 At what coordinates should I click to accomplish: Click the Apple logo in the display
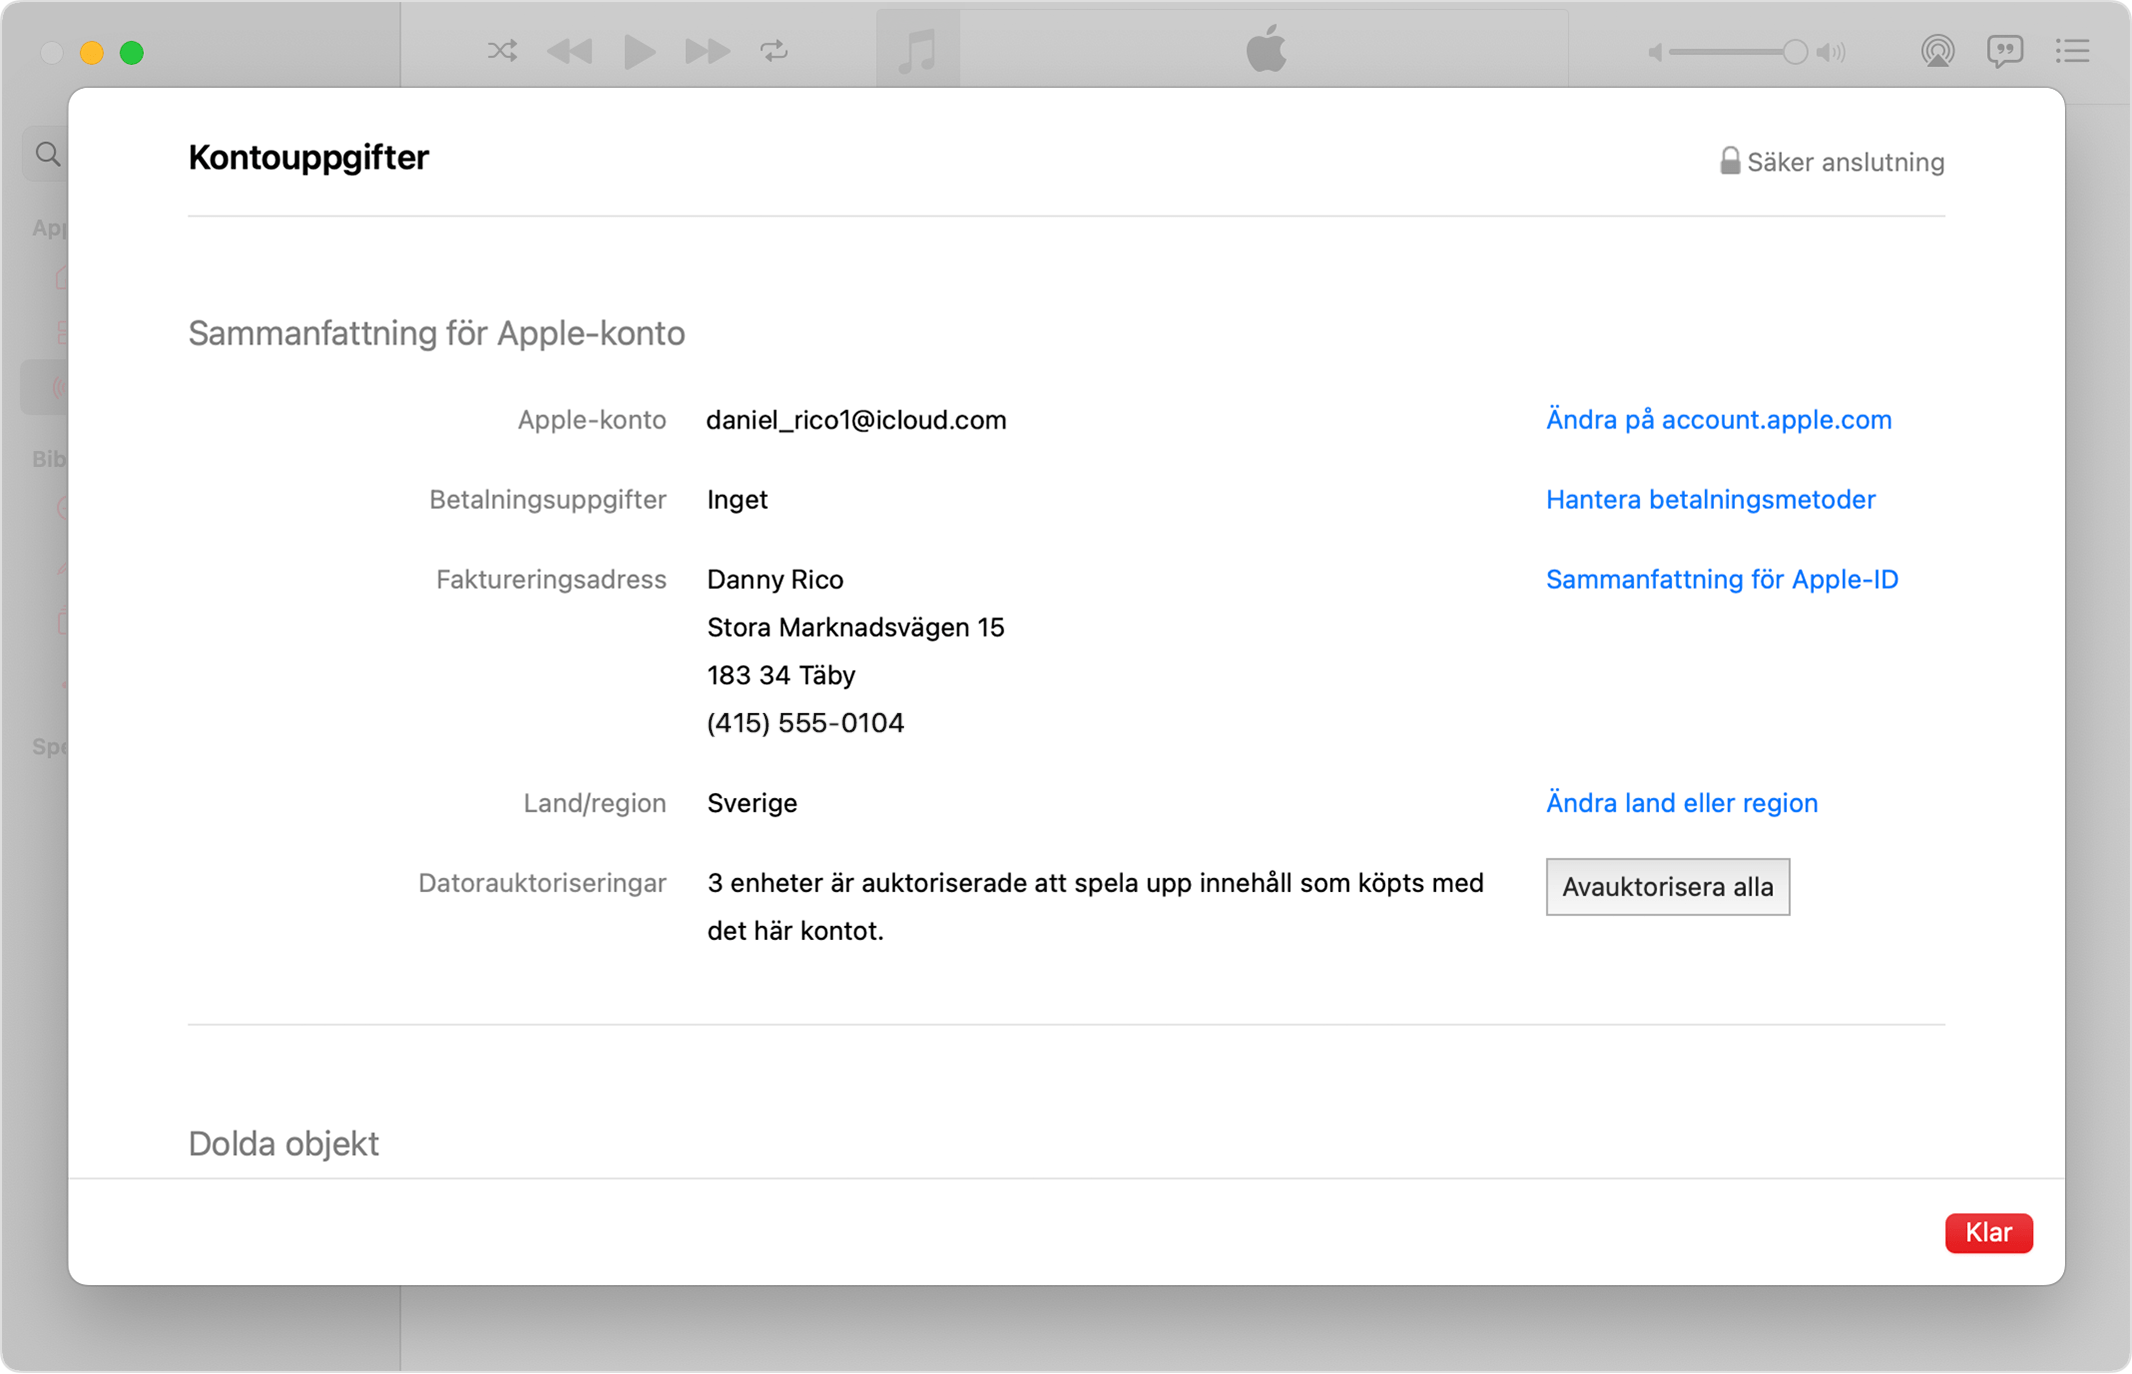(1266, 49)
